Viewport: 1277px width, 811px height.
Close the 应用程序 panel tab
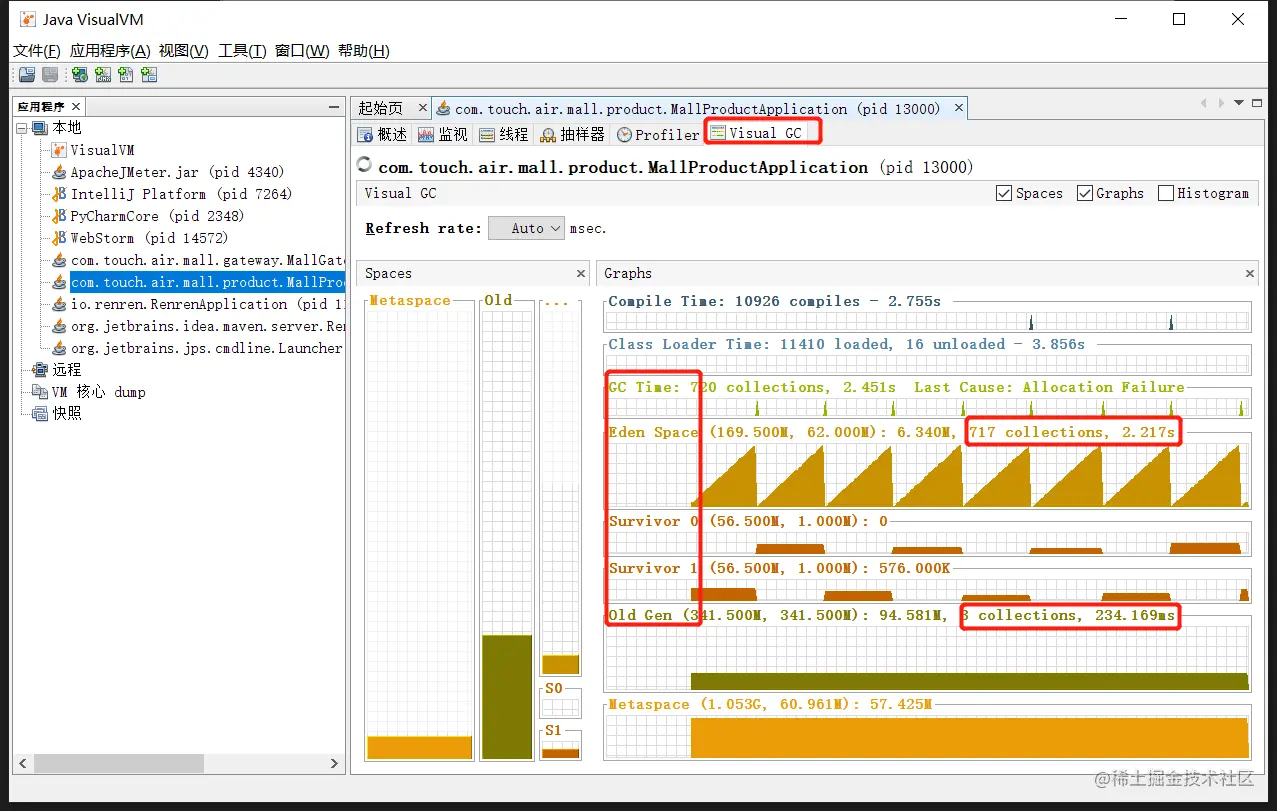(76, 107)
